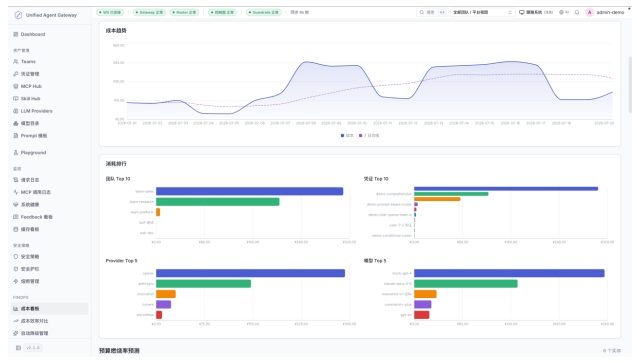Click the blue top bar in 模型 Top 5
637x363 pixels.
pos(509,273)
